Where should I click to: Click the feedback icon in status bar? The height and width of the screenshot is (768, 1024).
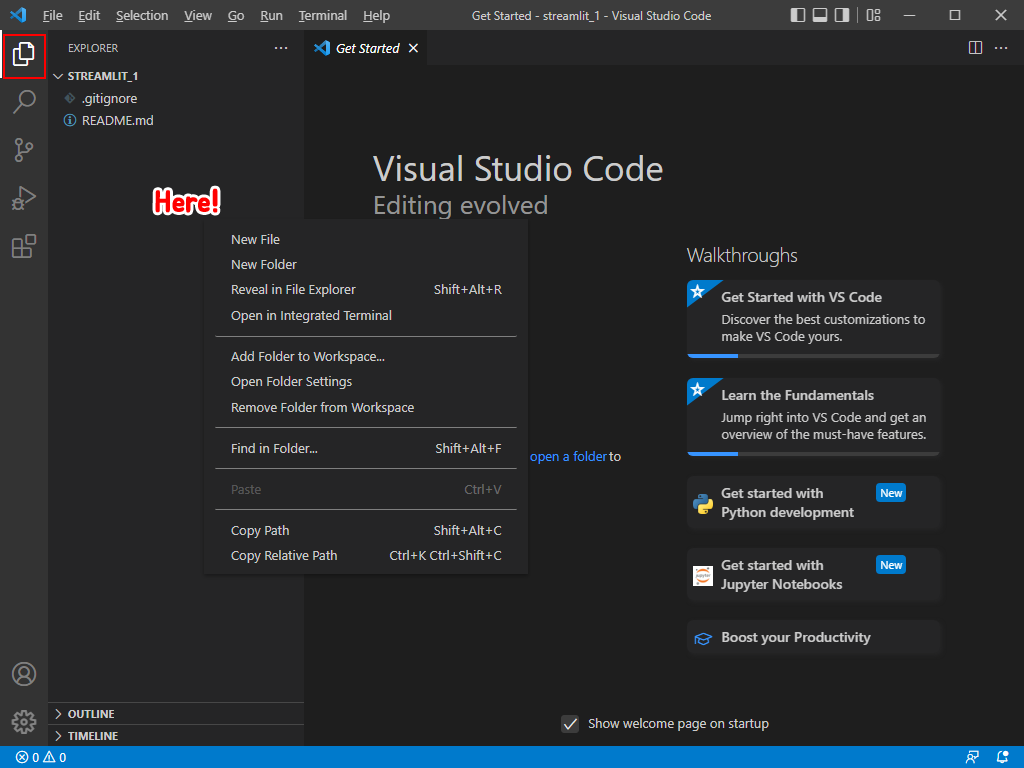[x=972, y=758]
